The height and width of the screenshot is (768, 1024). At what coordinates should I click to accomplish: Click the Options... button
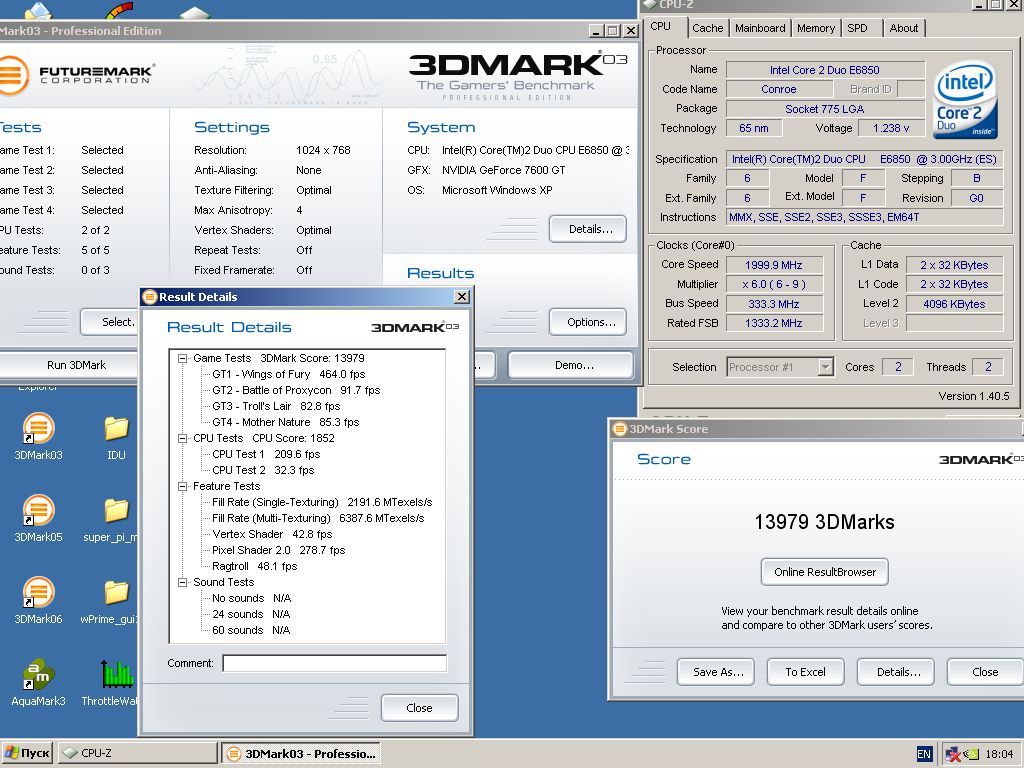pyautogui.click(x=588, y=322)
